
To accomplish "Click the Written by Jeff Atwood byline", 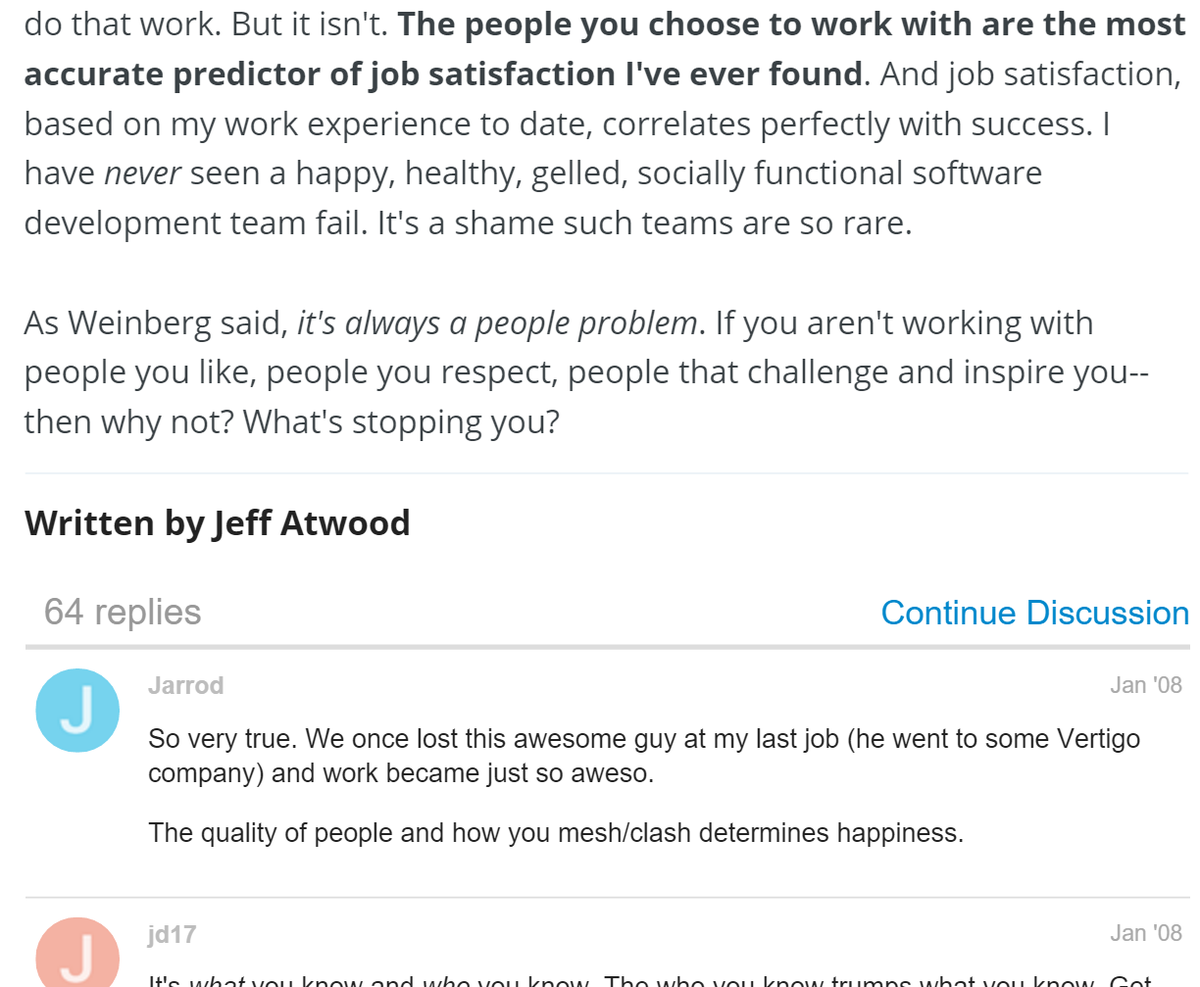I will [x=217, y=522].
